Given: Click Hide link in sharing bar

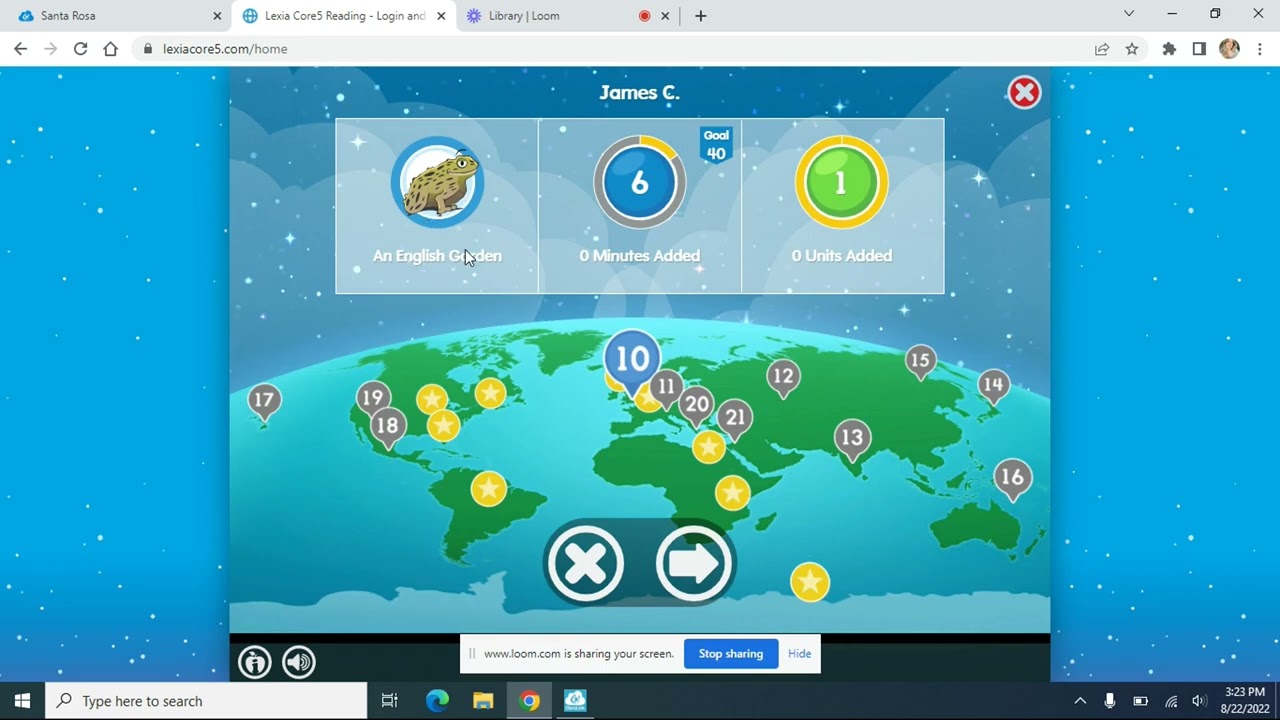Looking at the screenshot, I should (x=799, y=654).
